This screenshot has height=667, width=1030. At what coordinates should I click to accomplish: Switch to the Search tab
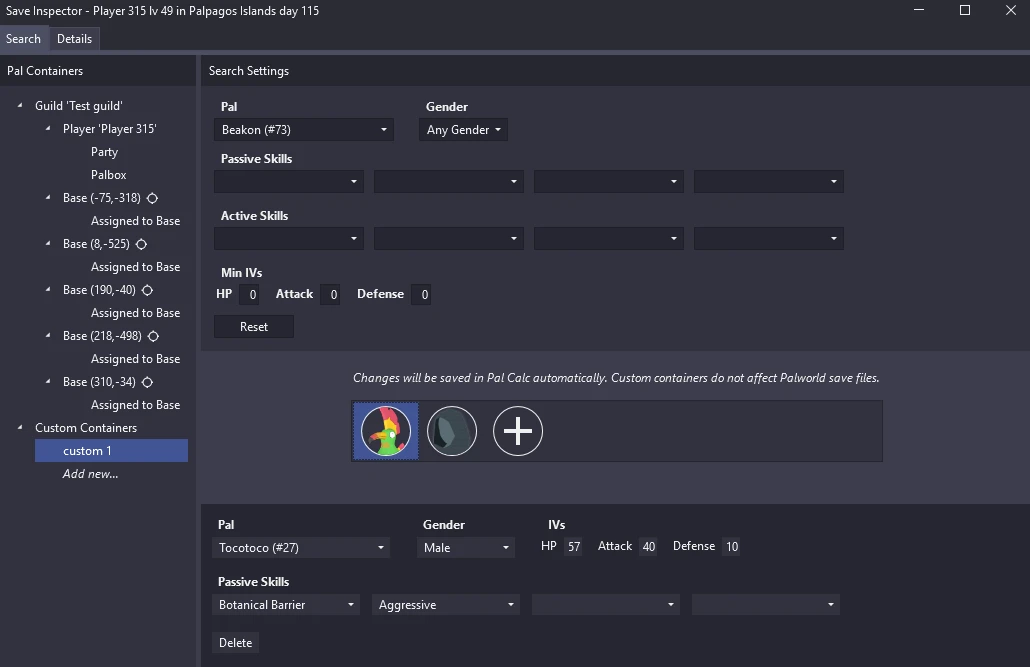(24, 39)
